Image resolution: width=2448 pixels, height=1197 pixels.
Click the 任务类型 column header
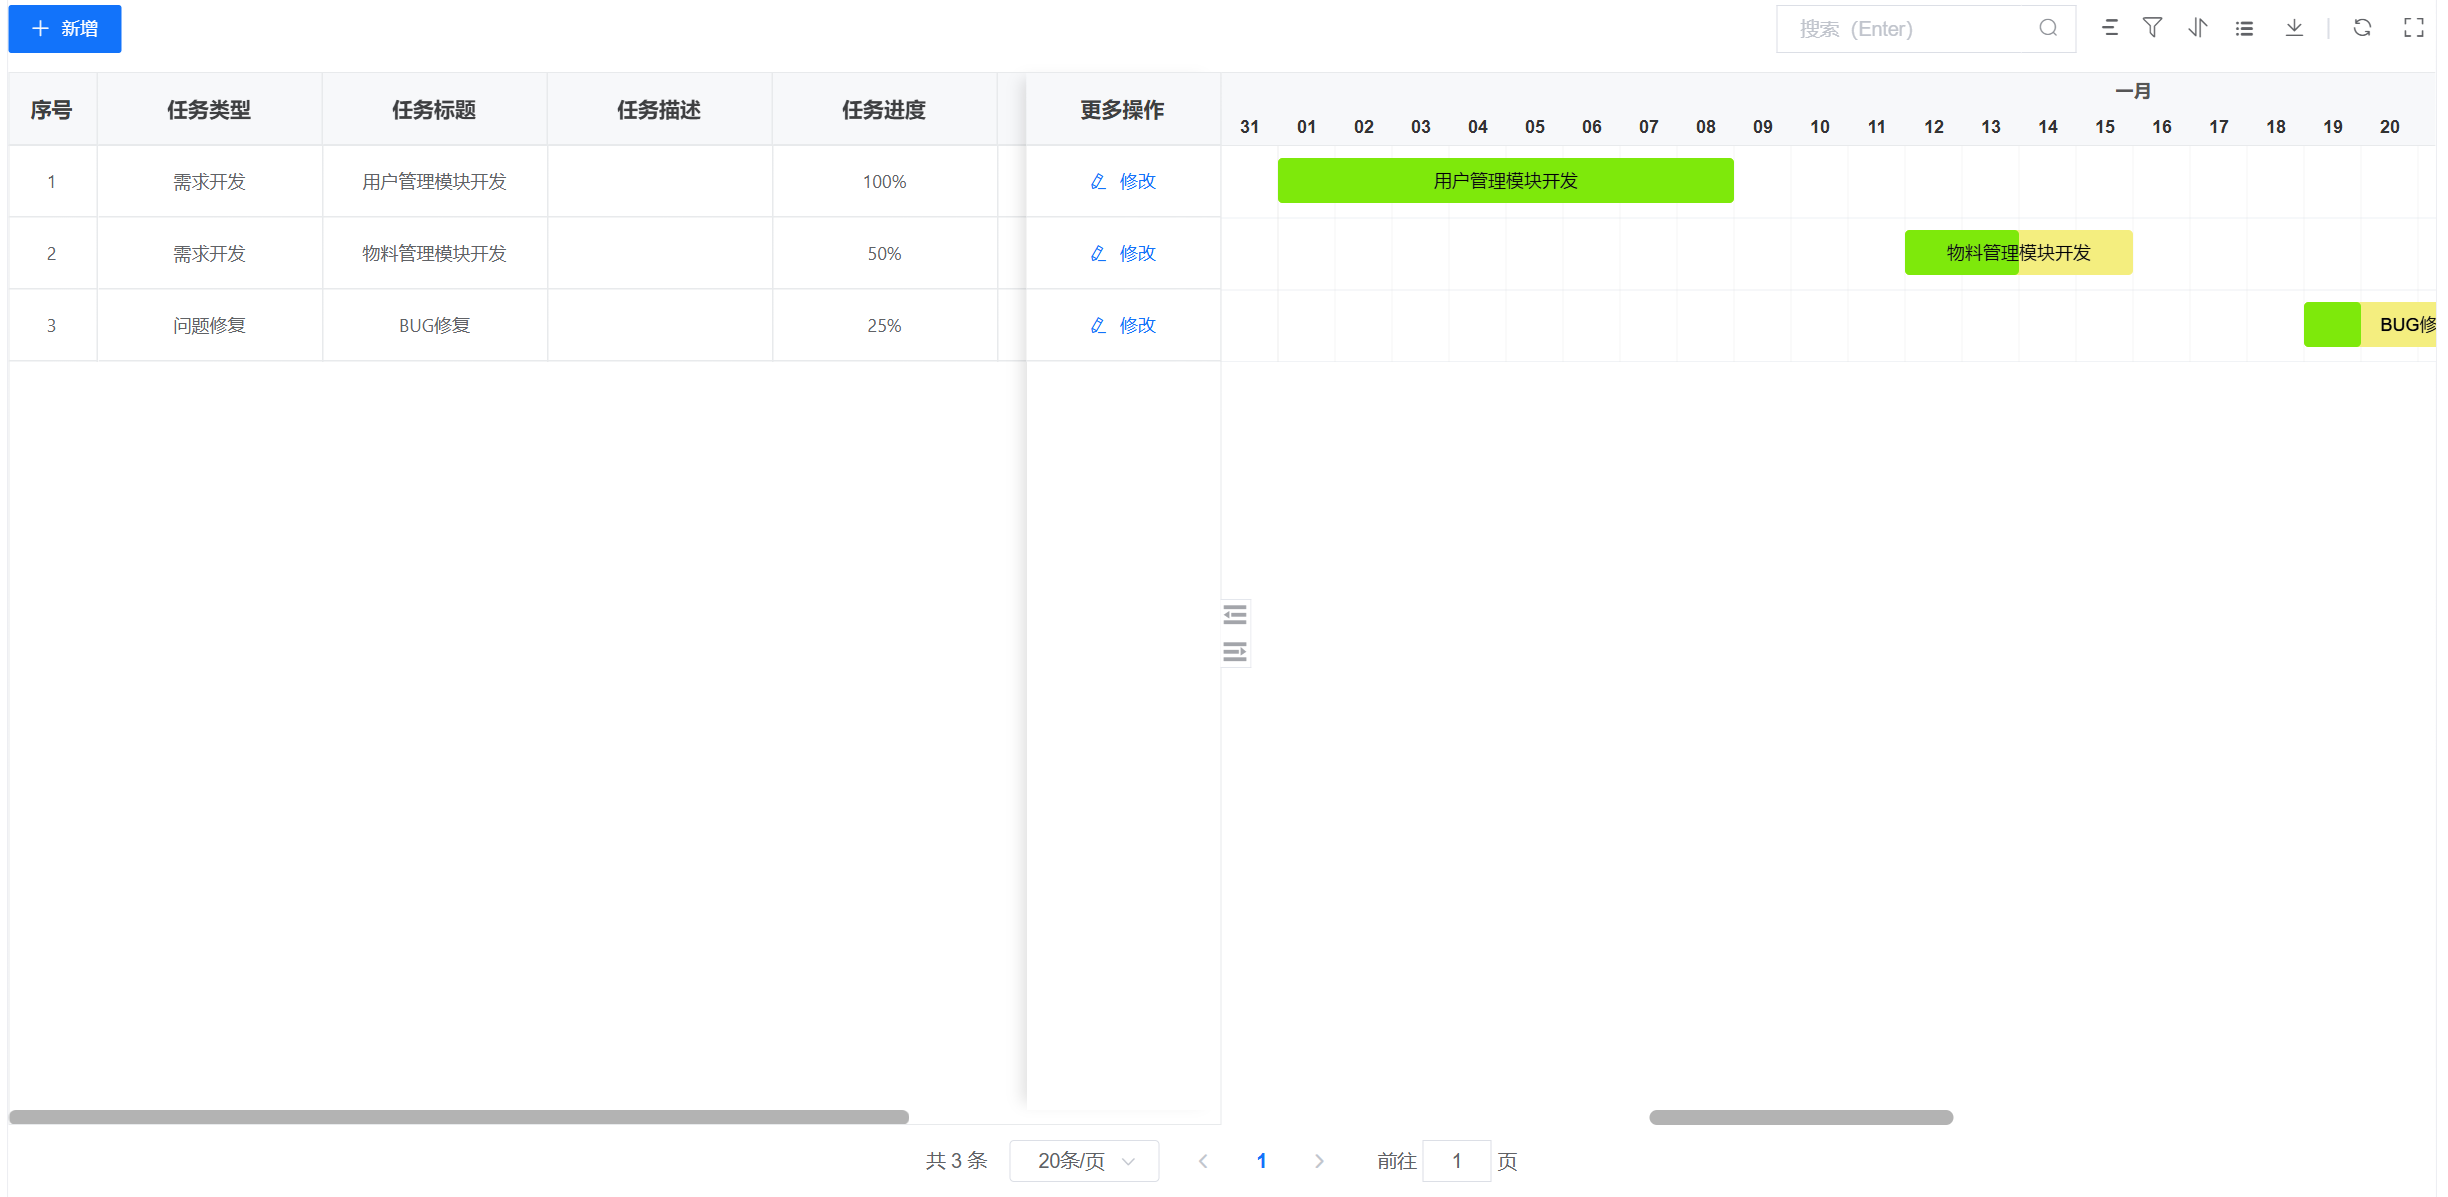[209, 110]
